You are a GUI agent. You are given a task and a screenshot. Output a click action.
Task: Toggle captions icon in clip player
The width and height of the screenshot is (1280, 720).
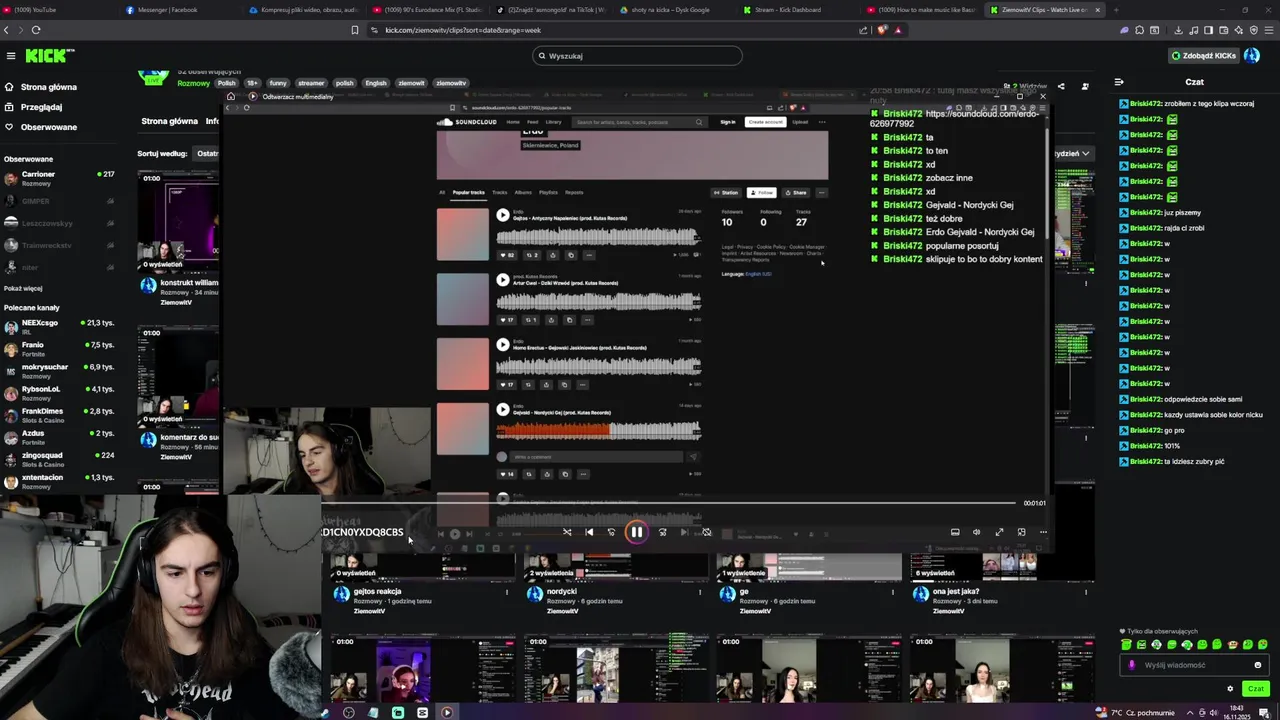(955, 532)
